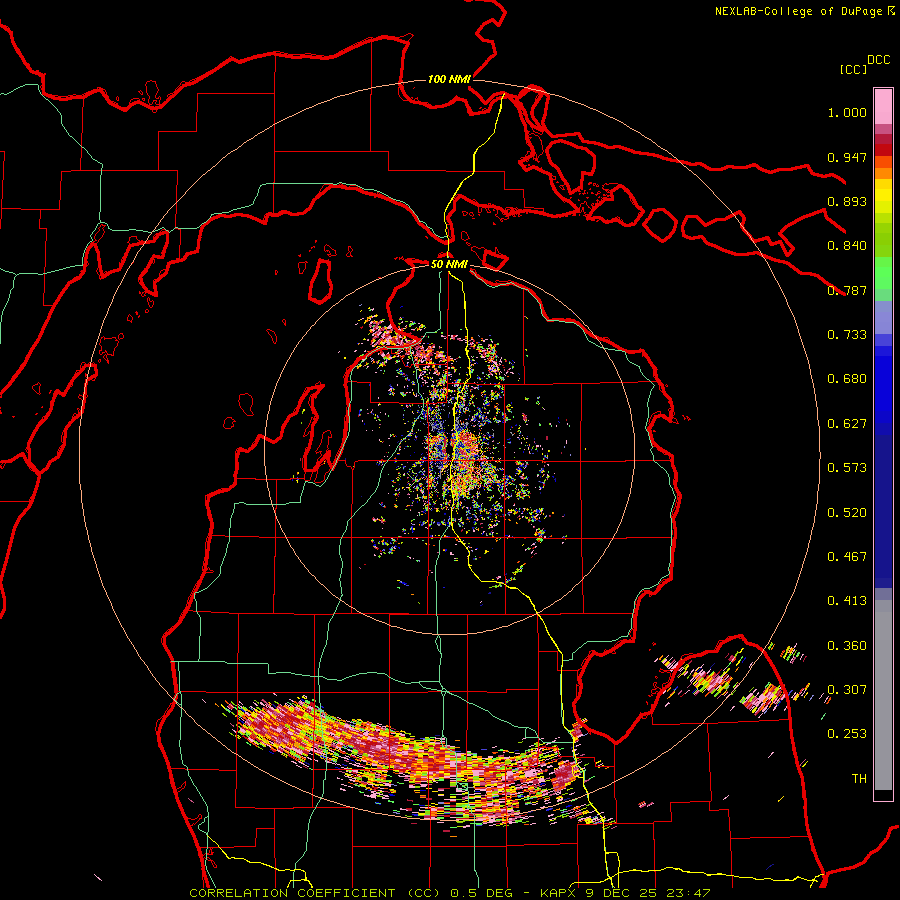This screenshot has width=900, height=900.
Task: Click the 100 NMI range ring label
Action: [449, 79]
